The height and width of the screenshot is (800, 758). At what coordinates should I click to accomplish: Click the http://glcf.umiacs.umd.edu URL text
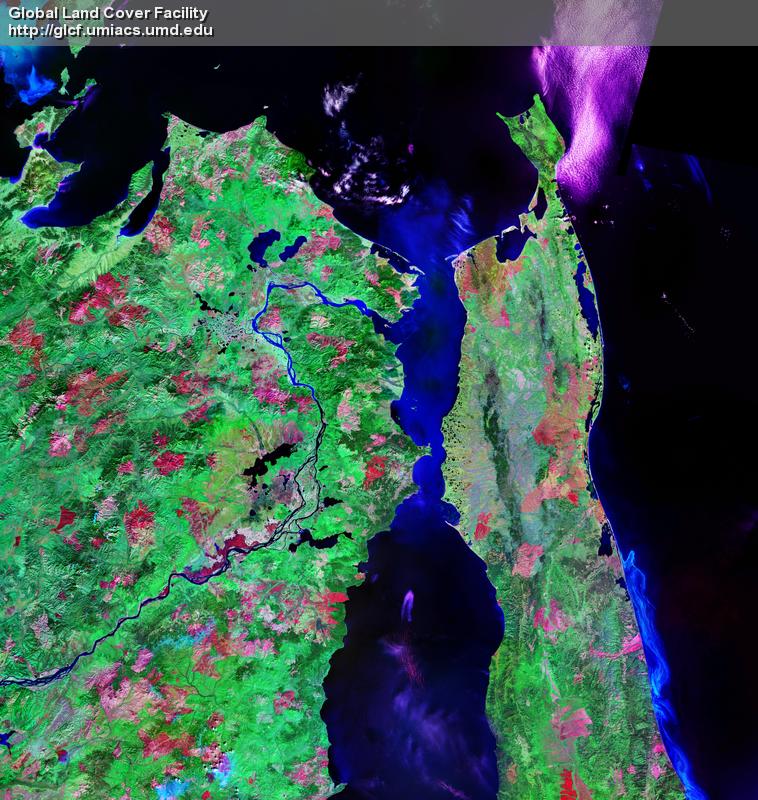(111, 31)
